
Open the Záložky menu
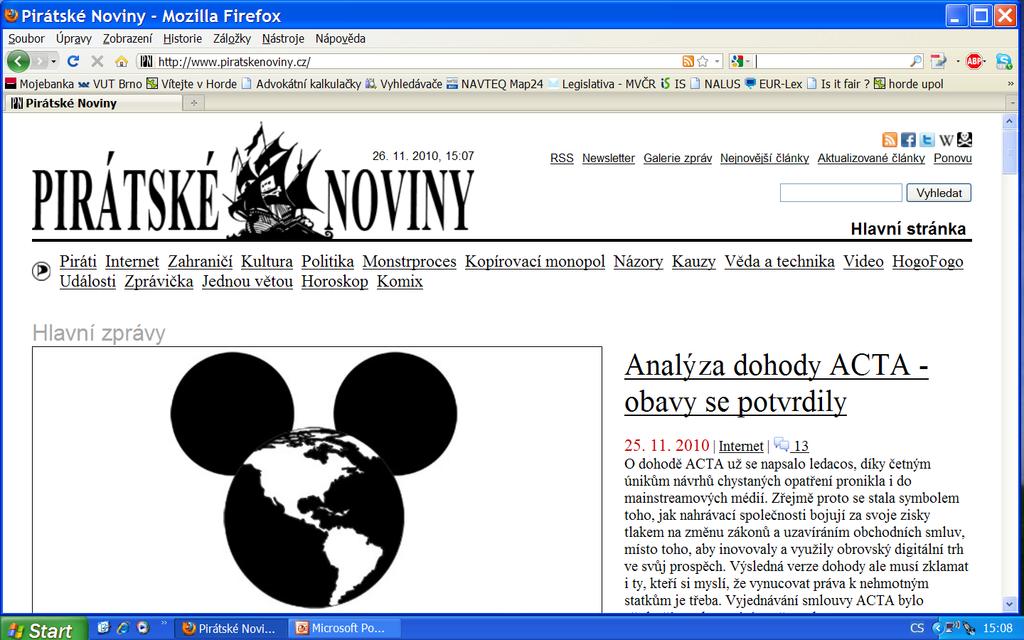pos(232,39)
